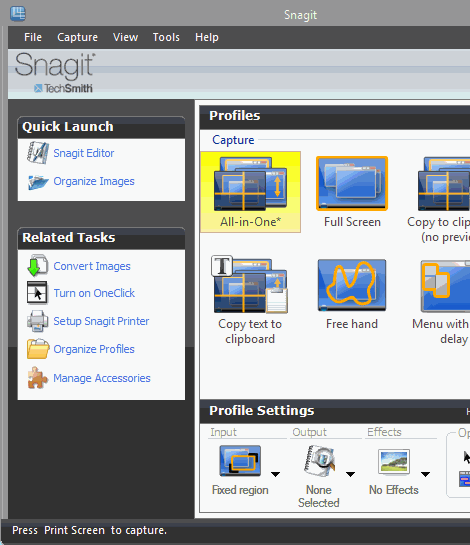Image resolution: width=470 pixels, height=545 pixels.
Task: Click the Fixed region input icon
Action: coord(240,461)
